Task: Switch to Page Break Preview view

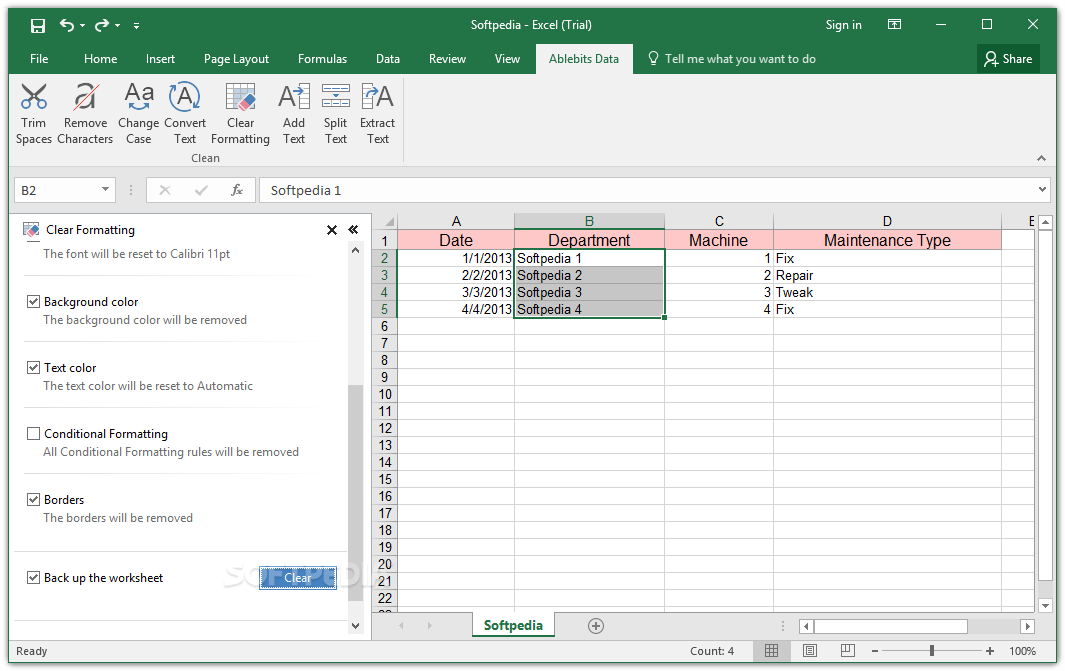Action: [848, 651]
